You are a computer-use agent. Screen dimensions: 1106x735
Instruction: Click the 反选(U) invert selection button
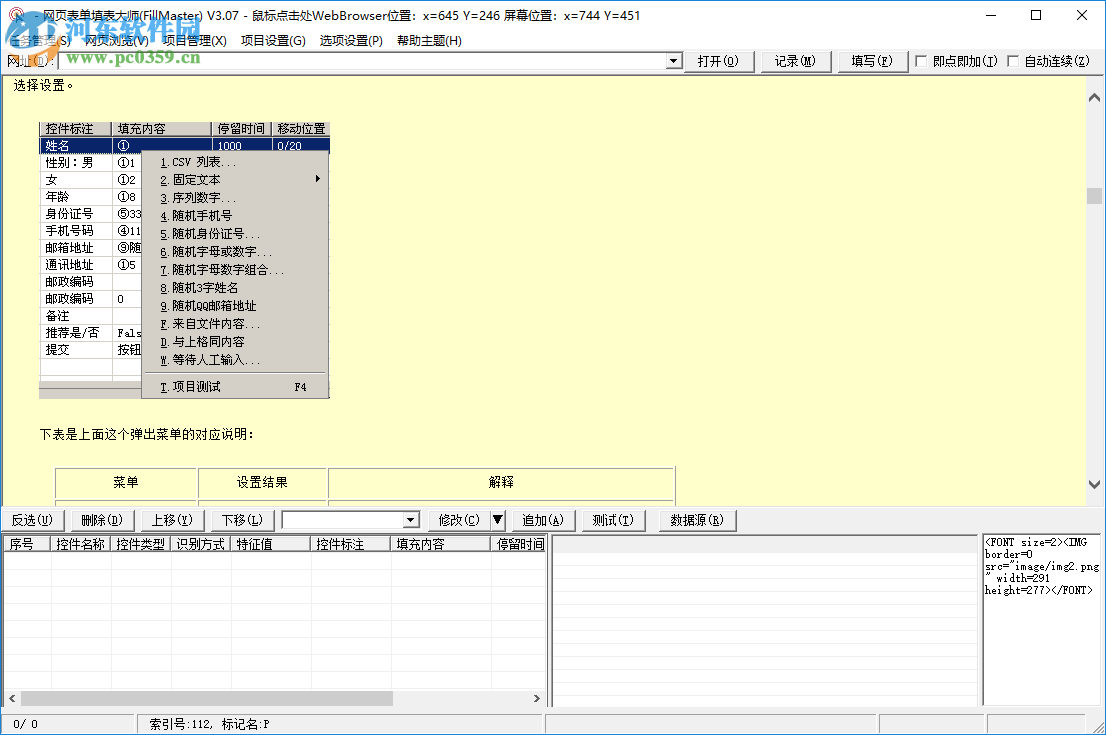pyautogui.click(x=34, y=520)
